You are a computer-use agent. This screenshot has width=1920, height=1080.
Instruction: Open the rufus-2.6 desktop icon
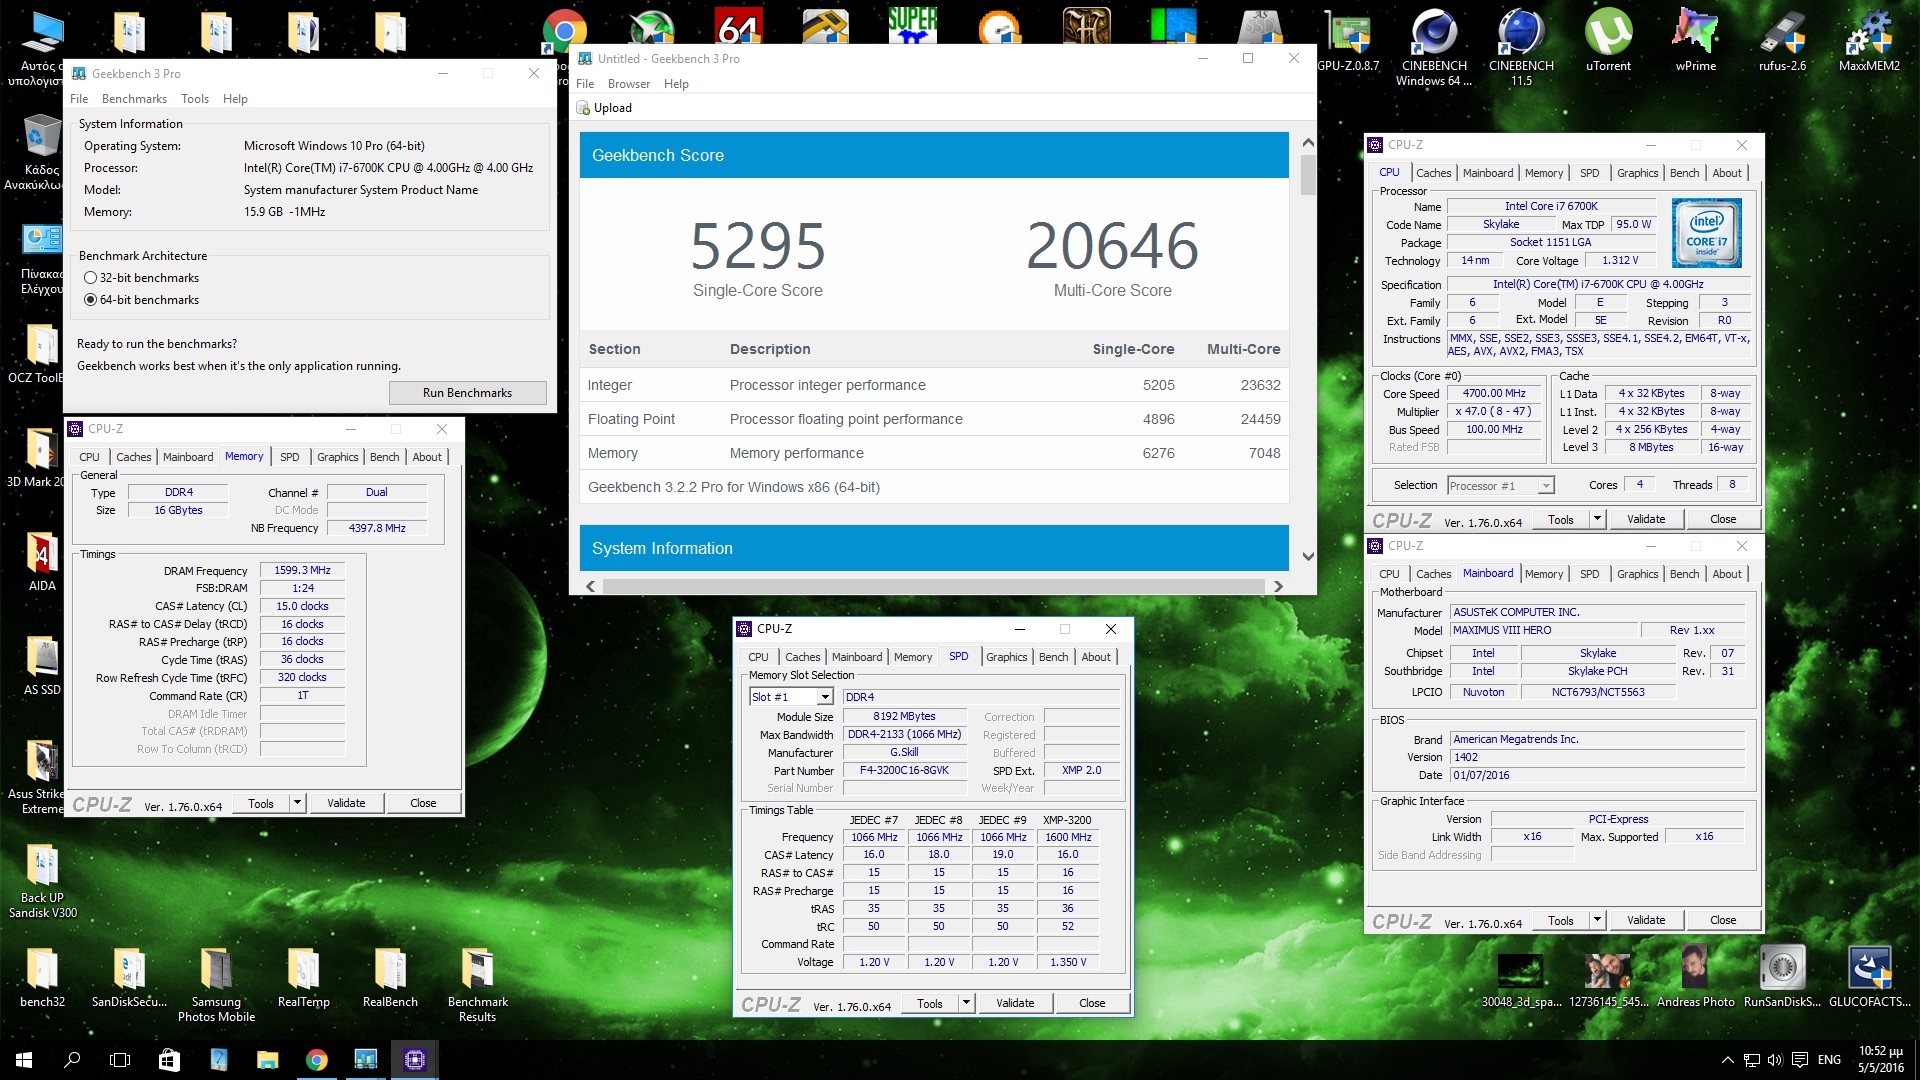click(1782, 42)
